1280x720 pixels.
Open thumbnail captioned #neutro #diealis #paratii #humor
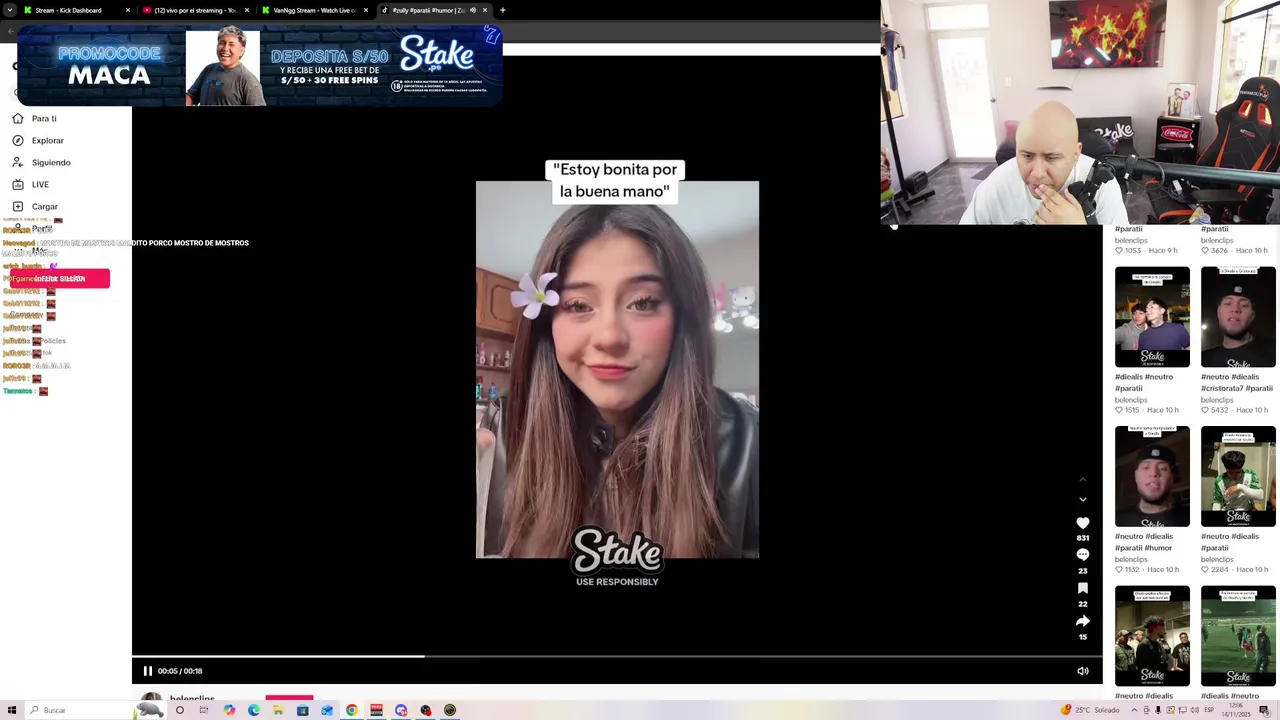pyautogui.click(x=1152, y=476)
